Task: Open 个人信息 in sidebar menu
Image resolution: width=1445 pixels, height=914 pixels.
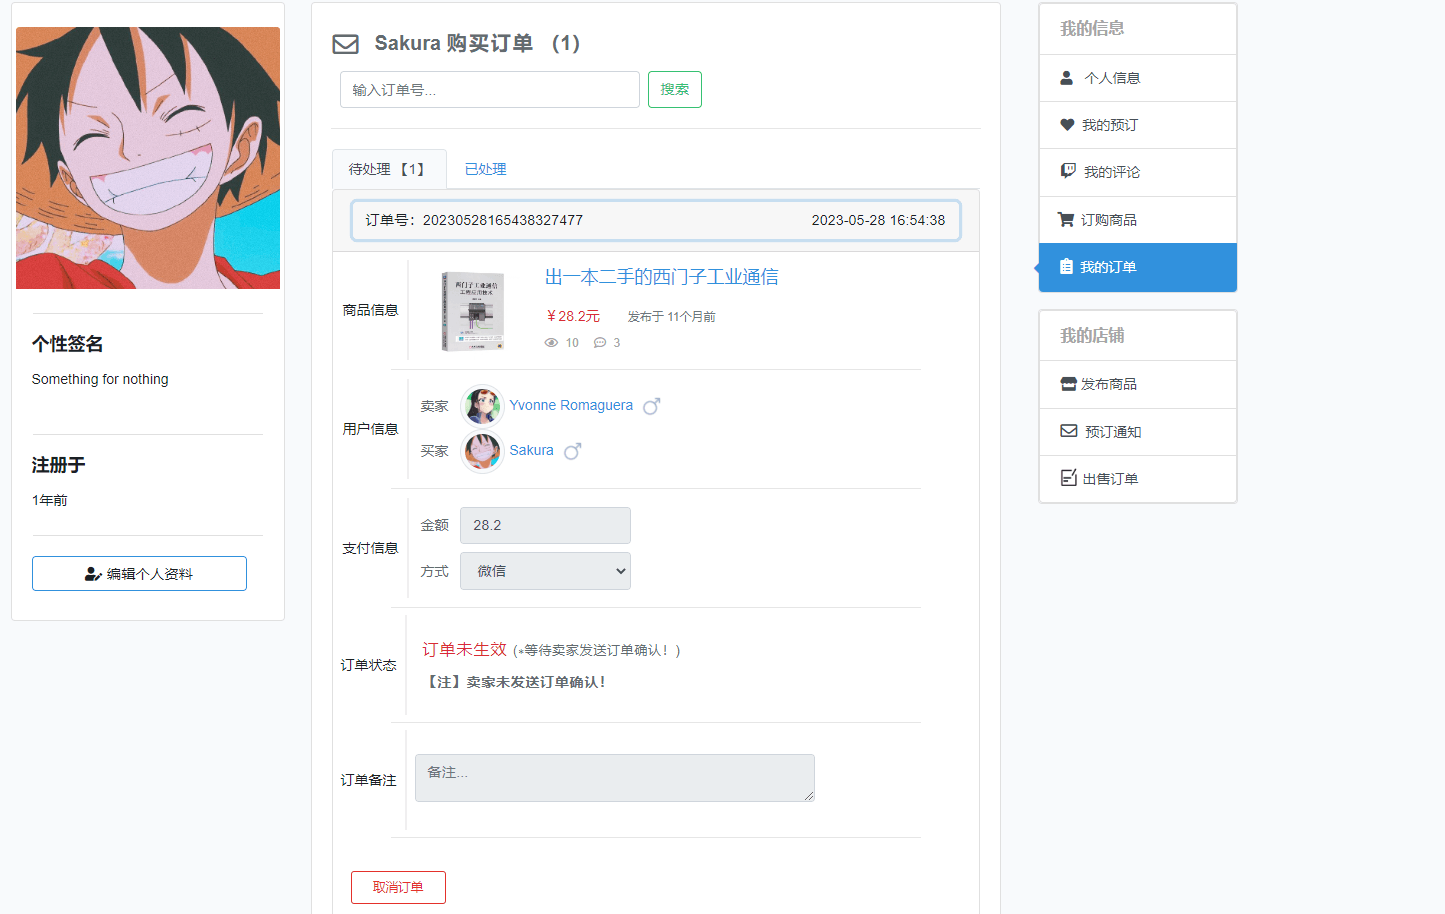Action: tap(1138, 78)
